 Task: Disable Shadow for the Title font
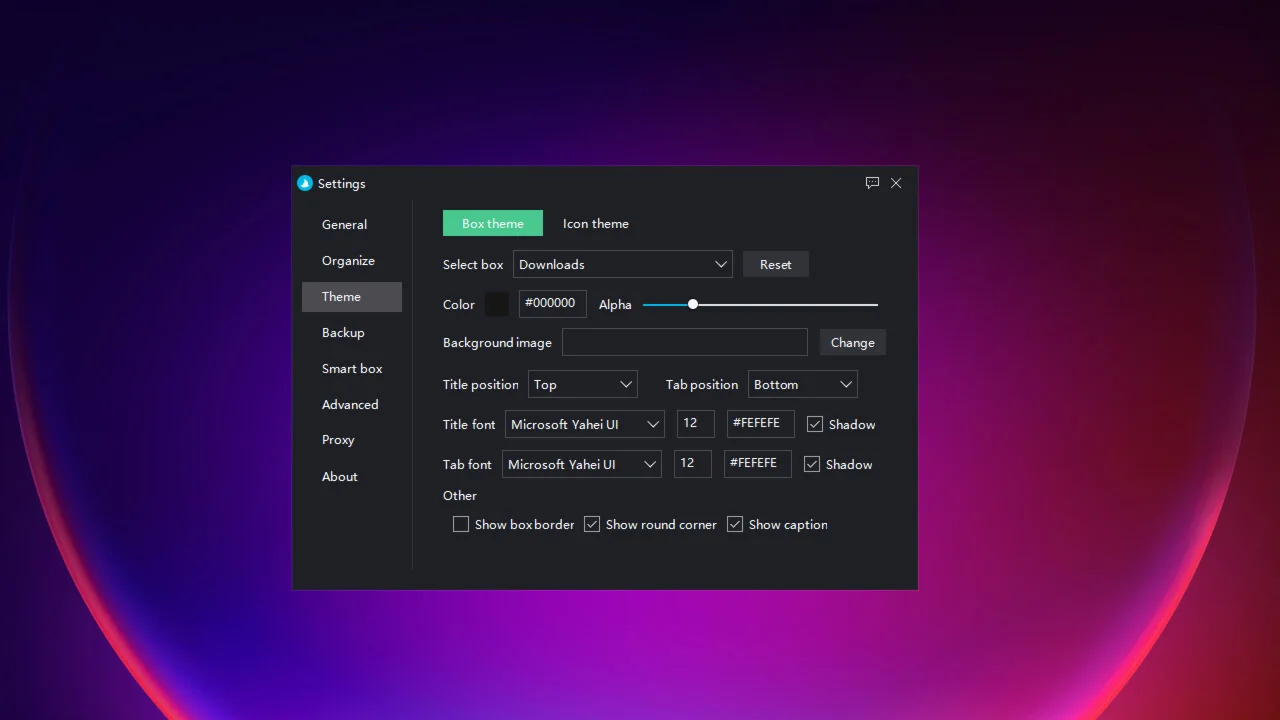815,424
